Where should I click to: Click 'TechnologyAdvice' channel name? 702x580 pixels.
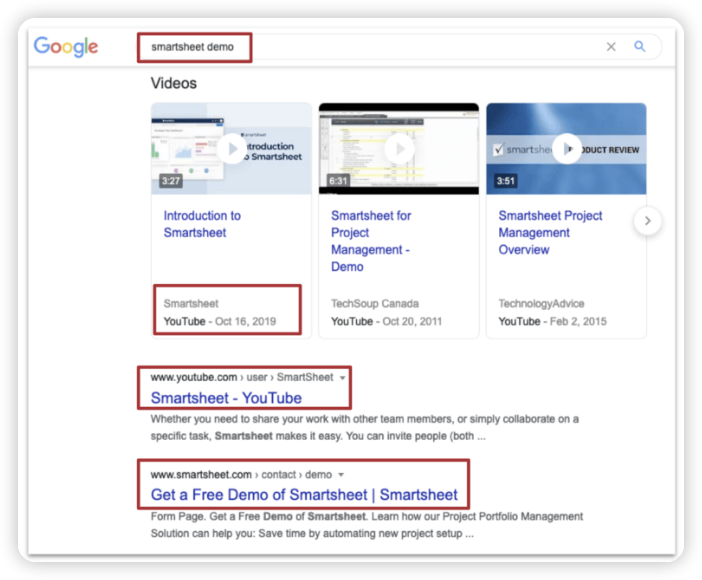541,303
